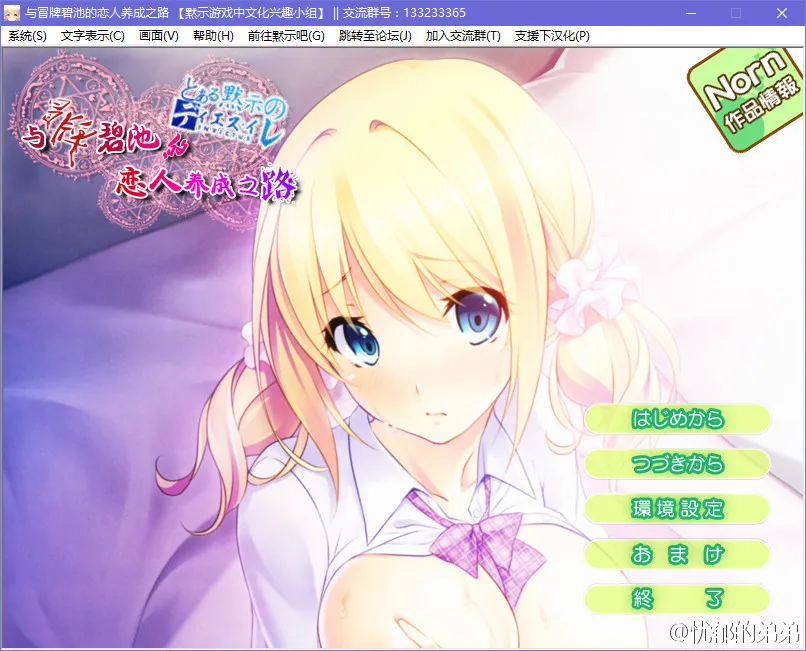This screenshot has width=806, height=651.
Task: Open the 系统(S) menu
Action: pyautogui.click(x=27, y=36)
